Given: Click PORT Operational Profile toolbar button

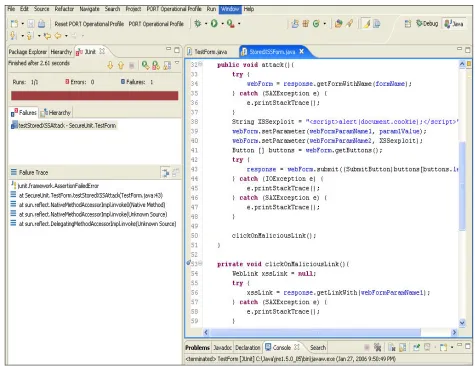Looking at the screenshot, I should [x=156, y=24].
